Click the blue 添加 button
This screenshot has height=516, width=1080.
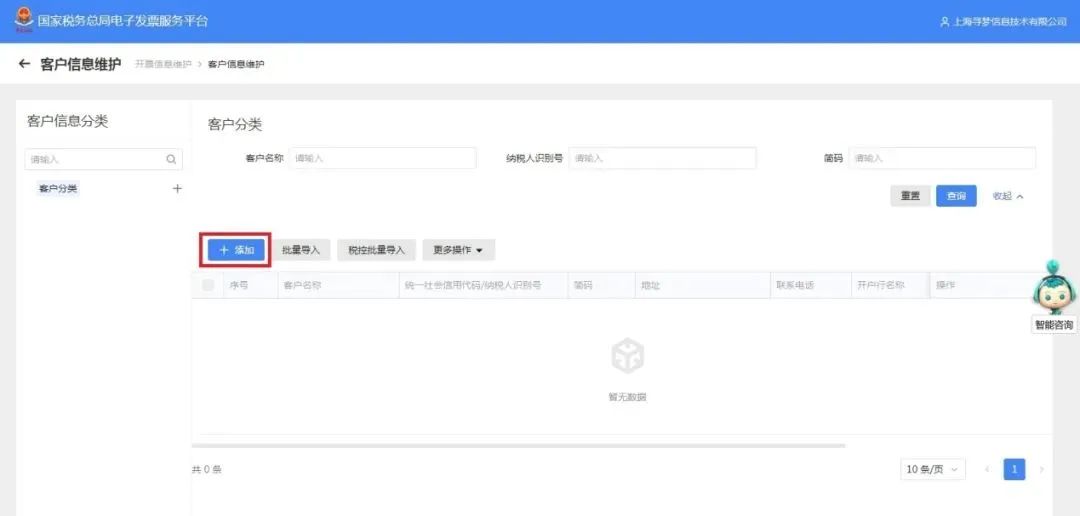tap(237, 250)
